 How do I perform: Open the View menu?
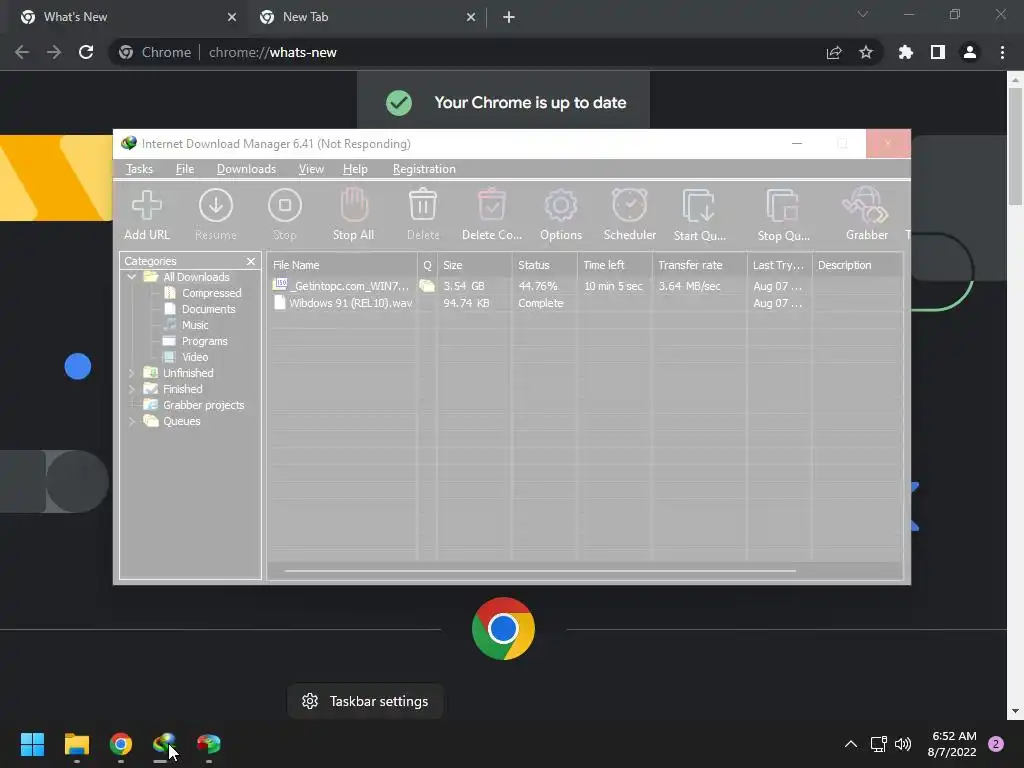[311, 169]
